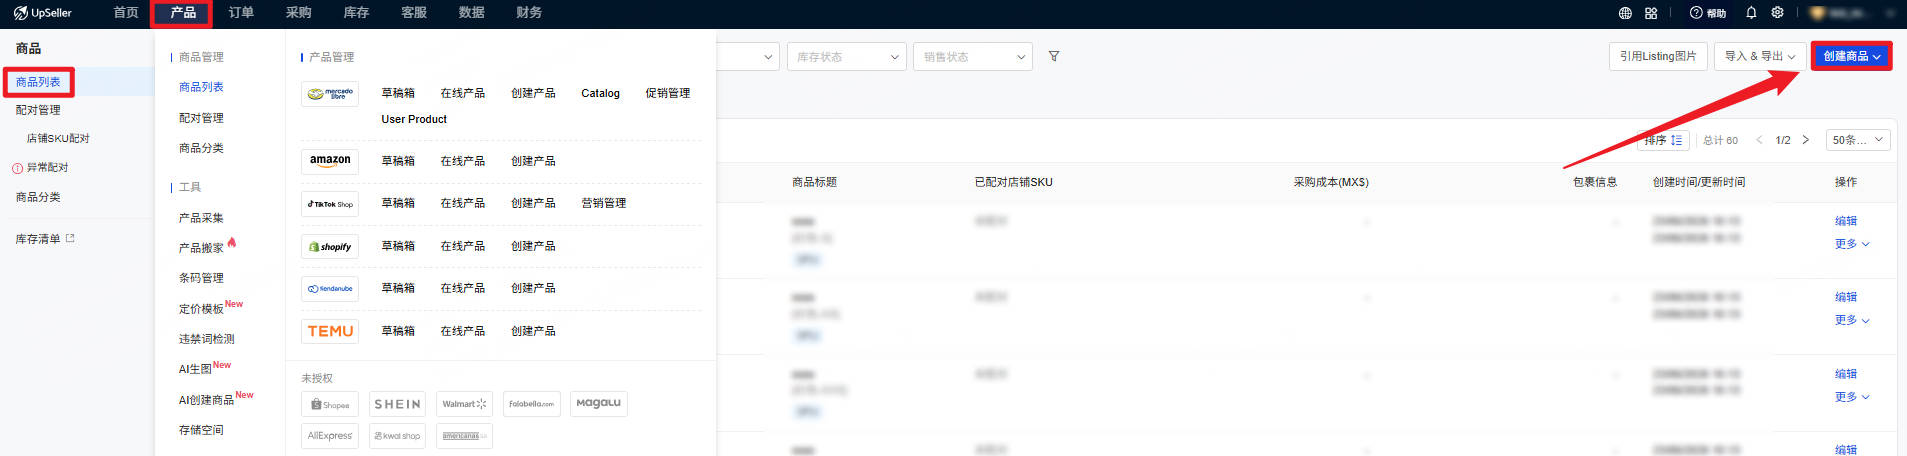Click 产品搬家 under 工具
This screenshot has height=456, width=1907.
[x=201, y=248]
